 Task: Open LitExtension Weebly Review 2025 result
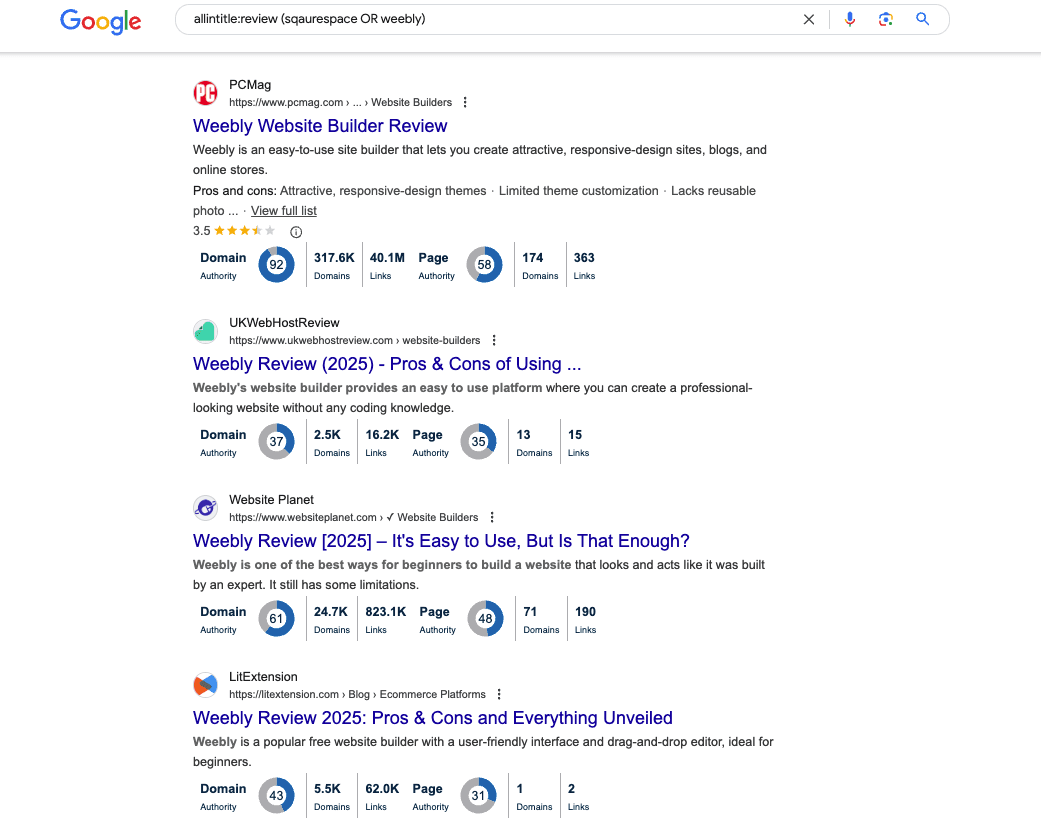(432, 718)
